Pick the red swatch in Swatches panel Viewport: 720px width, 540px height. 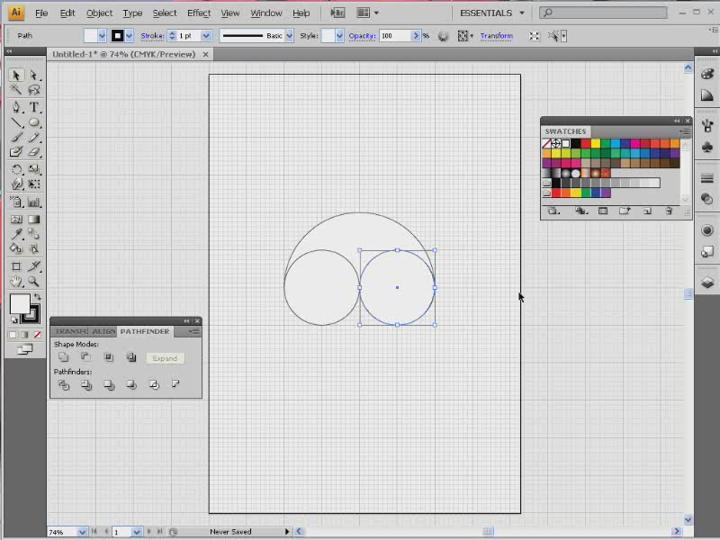pos(585,144)
